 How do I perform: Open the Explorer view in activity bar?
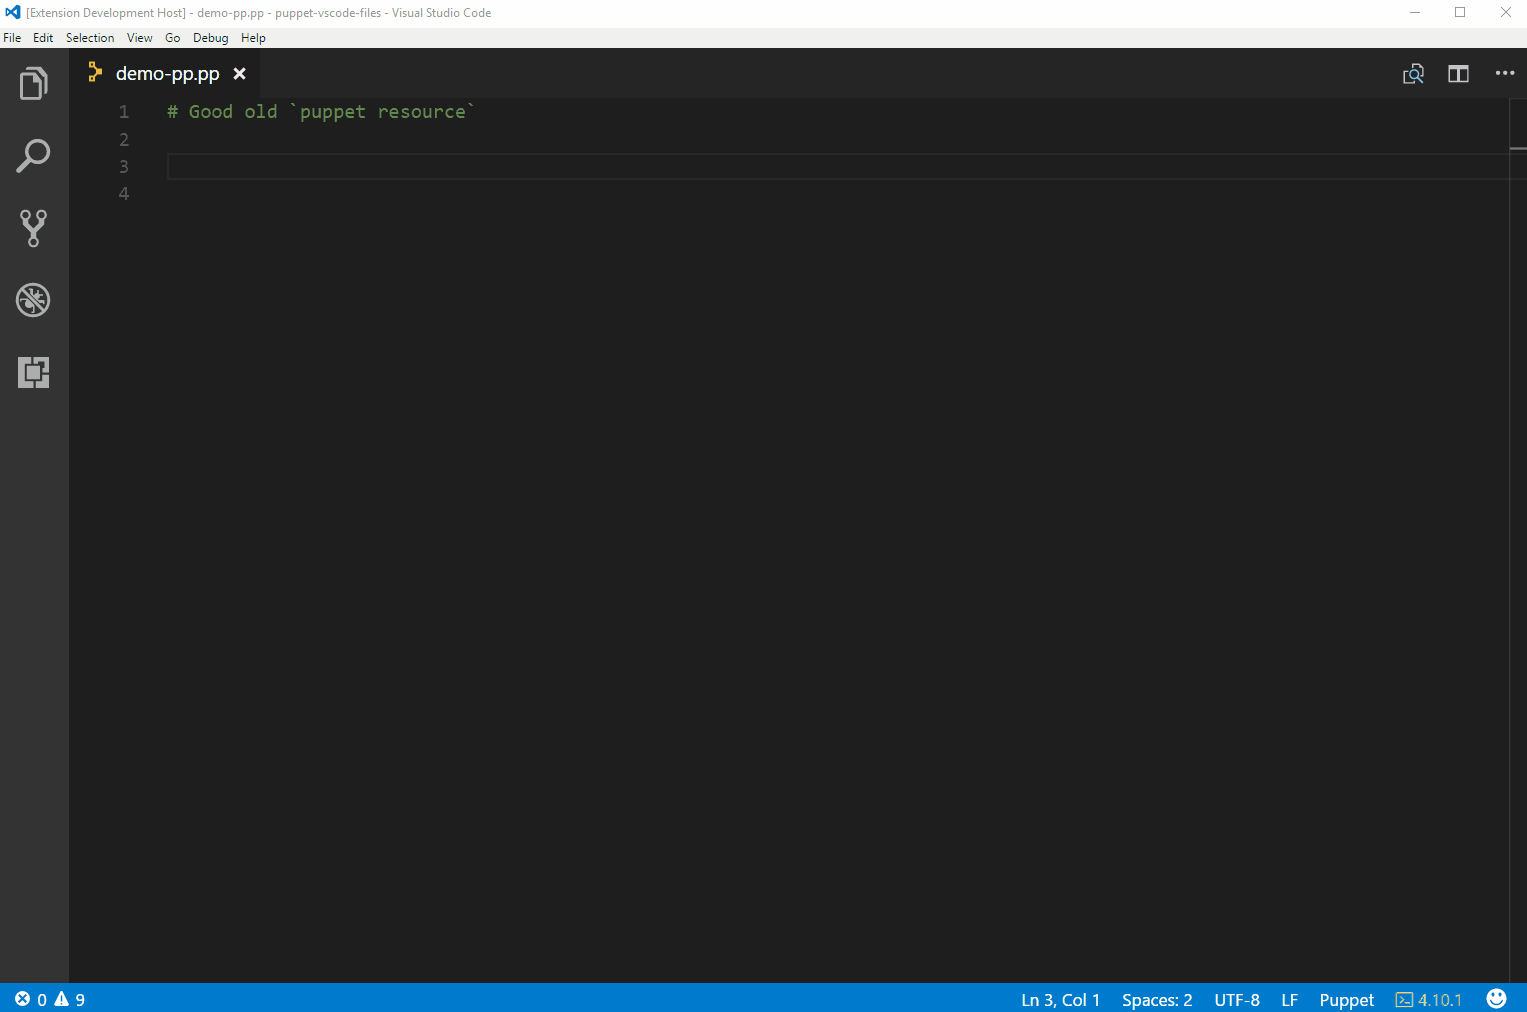[33, 84]
